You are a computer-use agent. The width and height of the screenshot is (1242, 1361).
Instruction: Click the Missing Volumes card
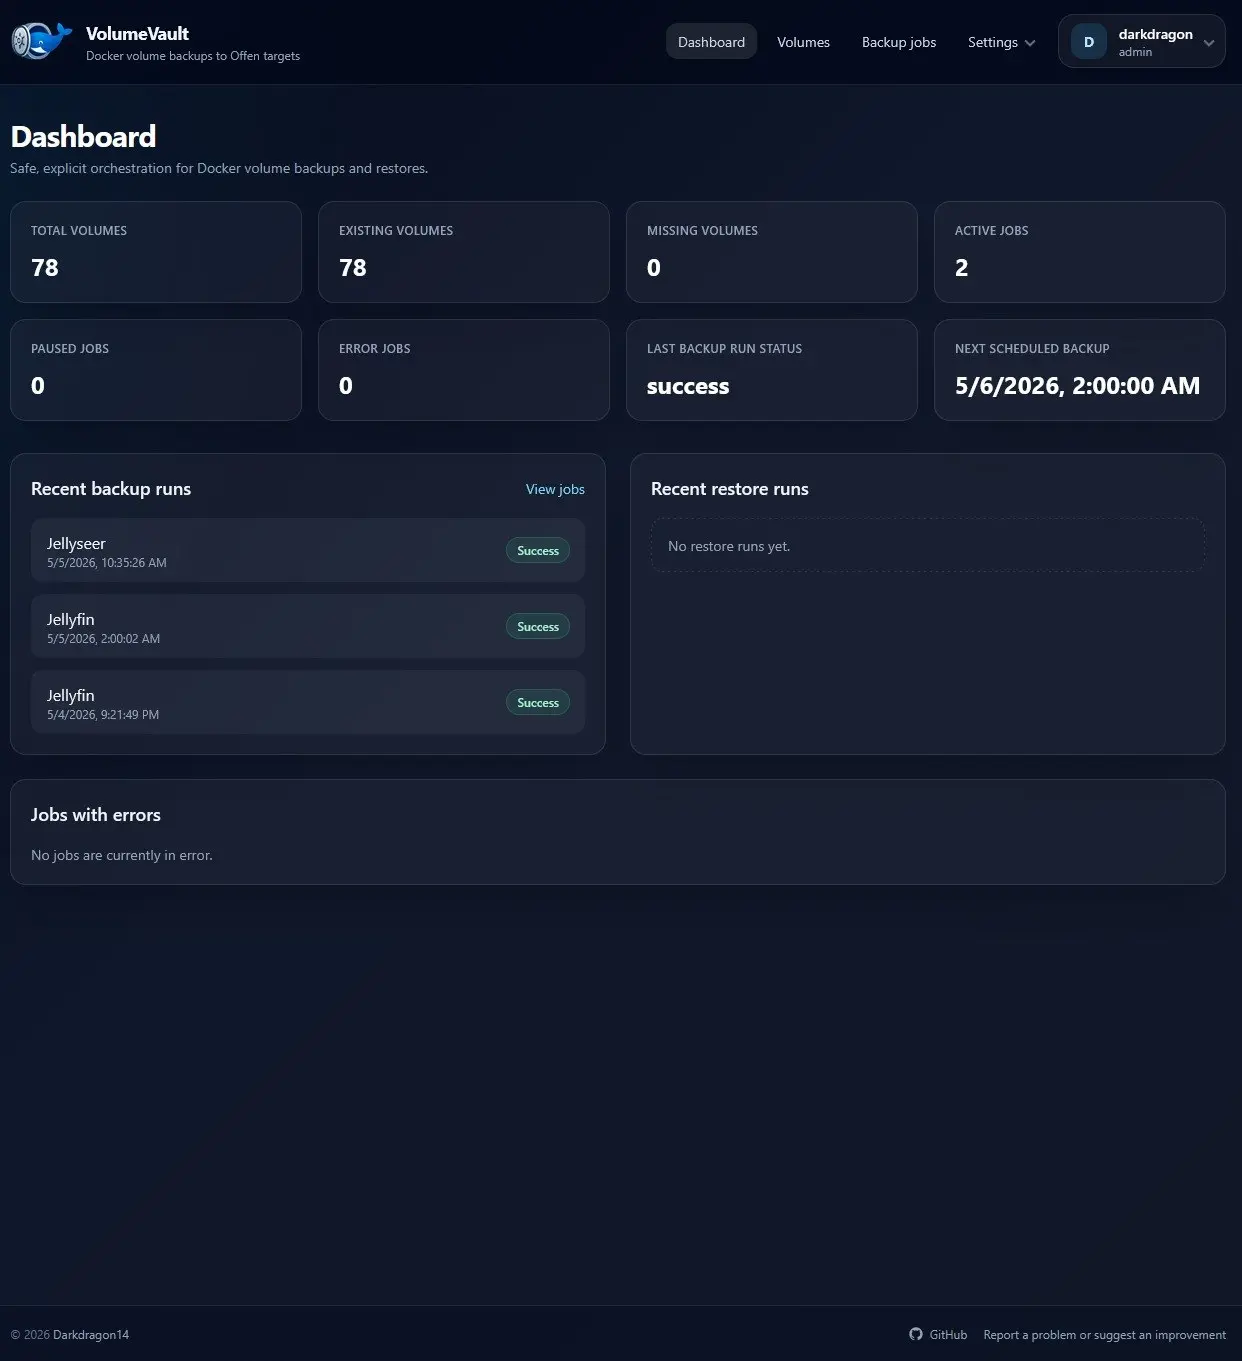click(x=771, y=252)
